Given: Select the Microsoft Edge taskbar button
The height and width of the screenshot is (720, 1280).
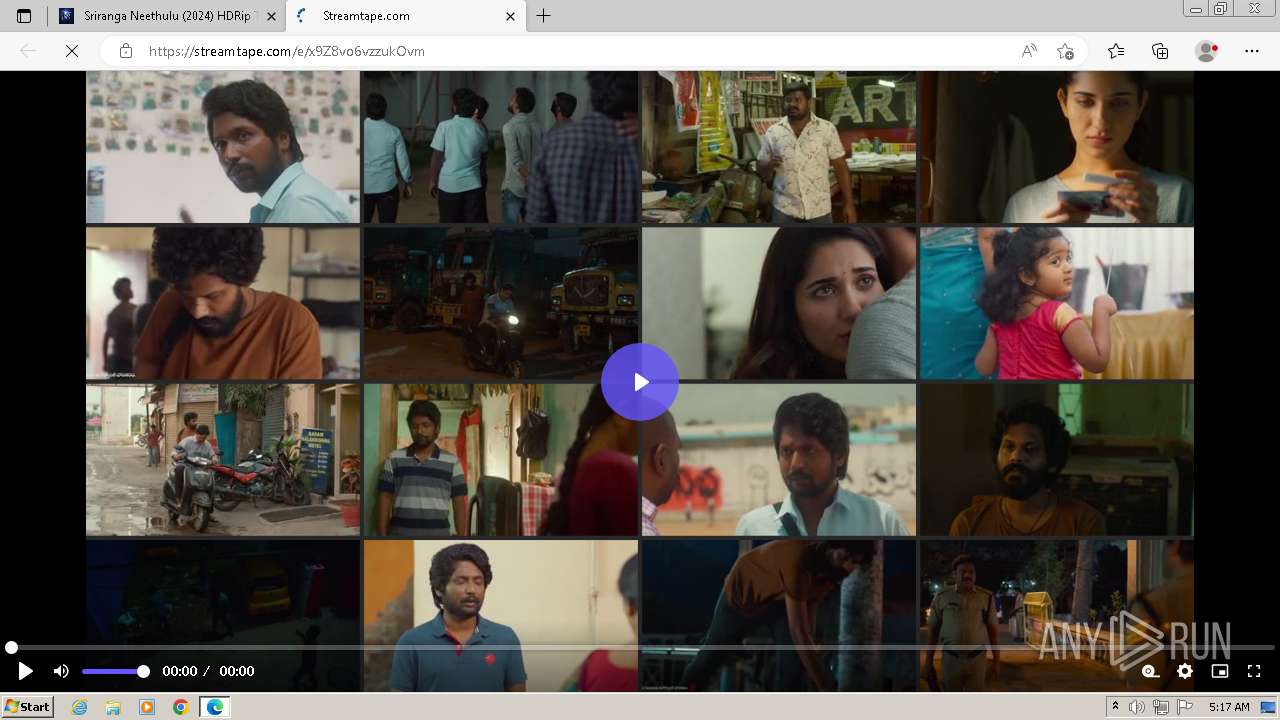Looking at the screenshot, I should pos(215,707).
